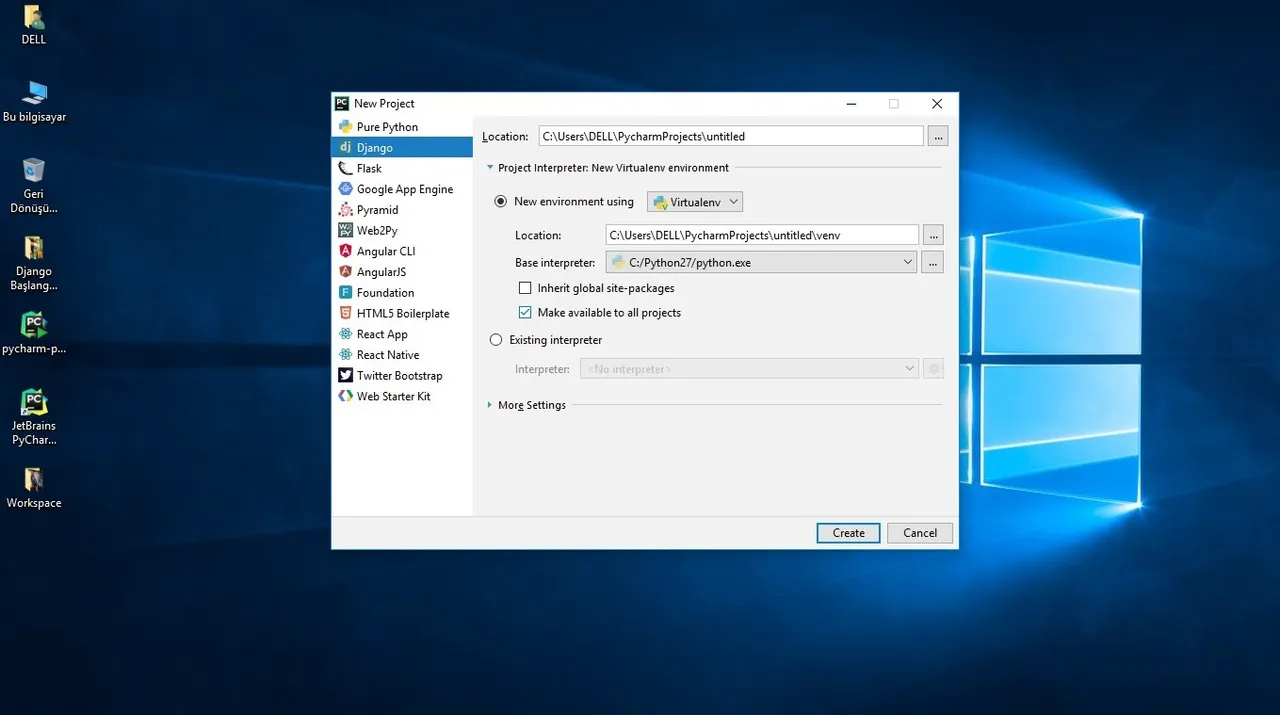Viewport: 1280px width, 715px height.
Task: Select the Workspace desktop folder
Action: pyautogui.click(x=34, y=479)
